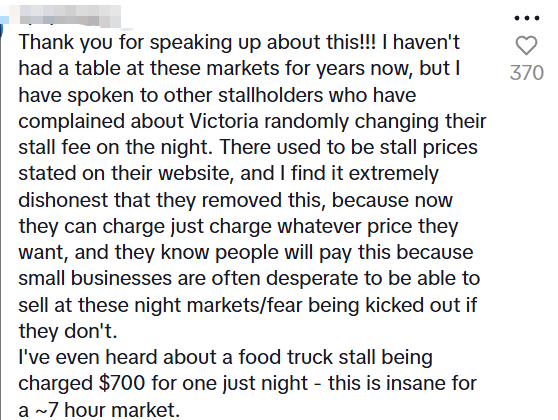This screenshot has width=558, height=420.
Task: Like the comment with the heart icon
Action: pos(526,46)
